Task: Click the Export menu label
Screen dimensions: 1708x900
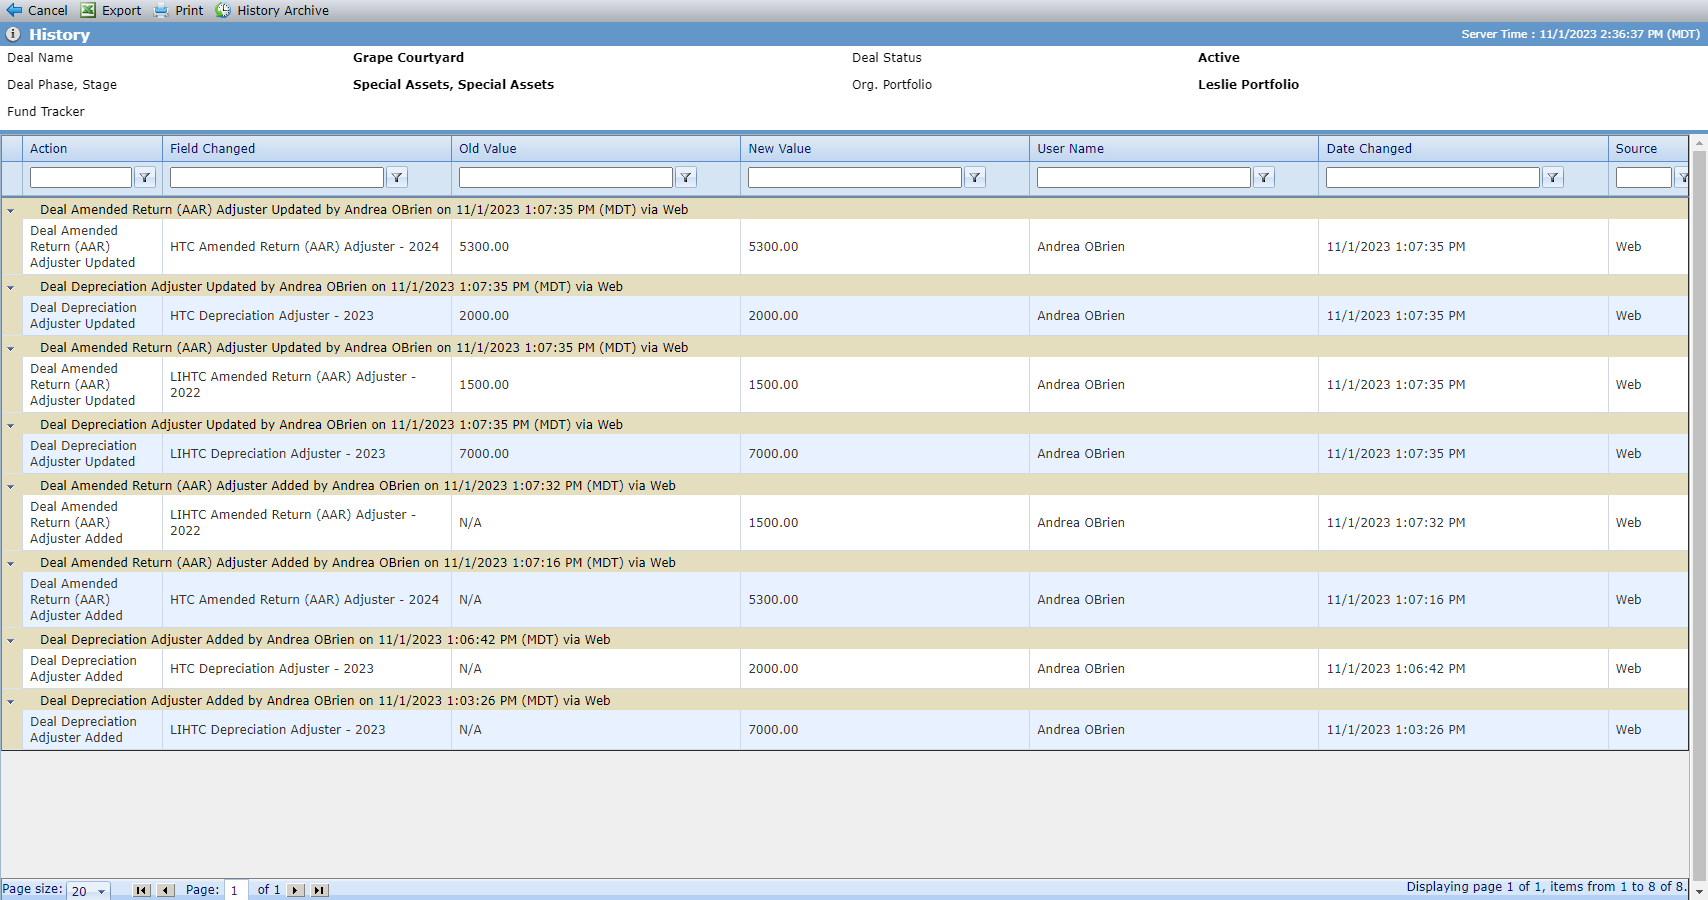Action: point(122,10)
